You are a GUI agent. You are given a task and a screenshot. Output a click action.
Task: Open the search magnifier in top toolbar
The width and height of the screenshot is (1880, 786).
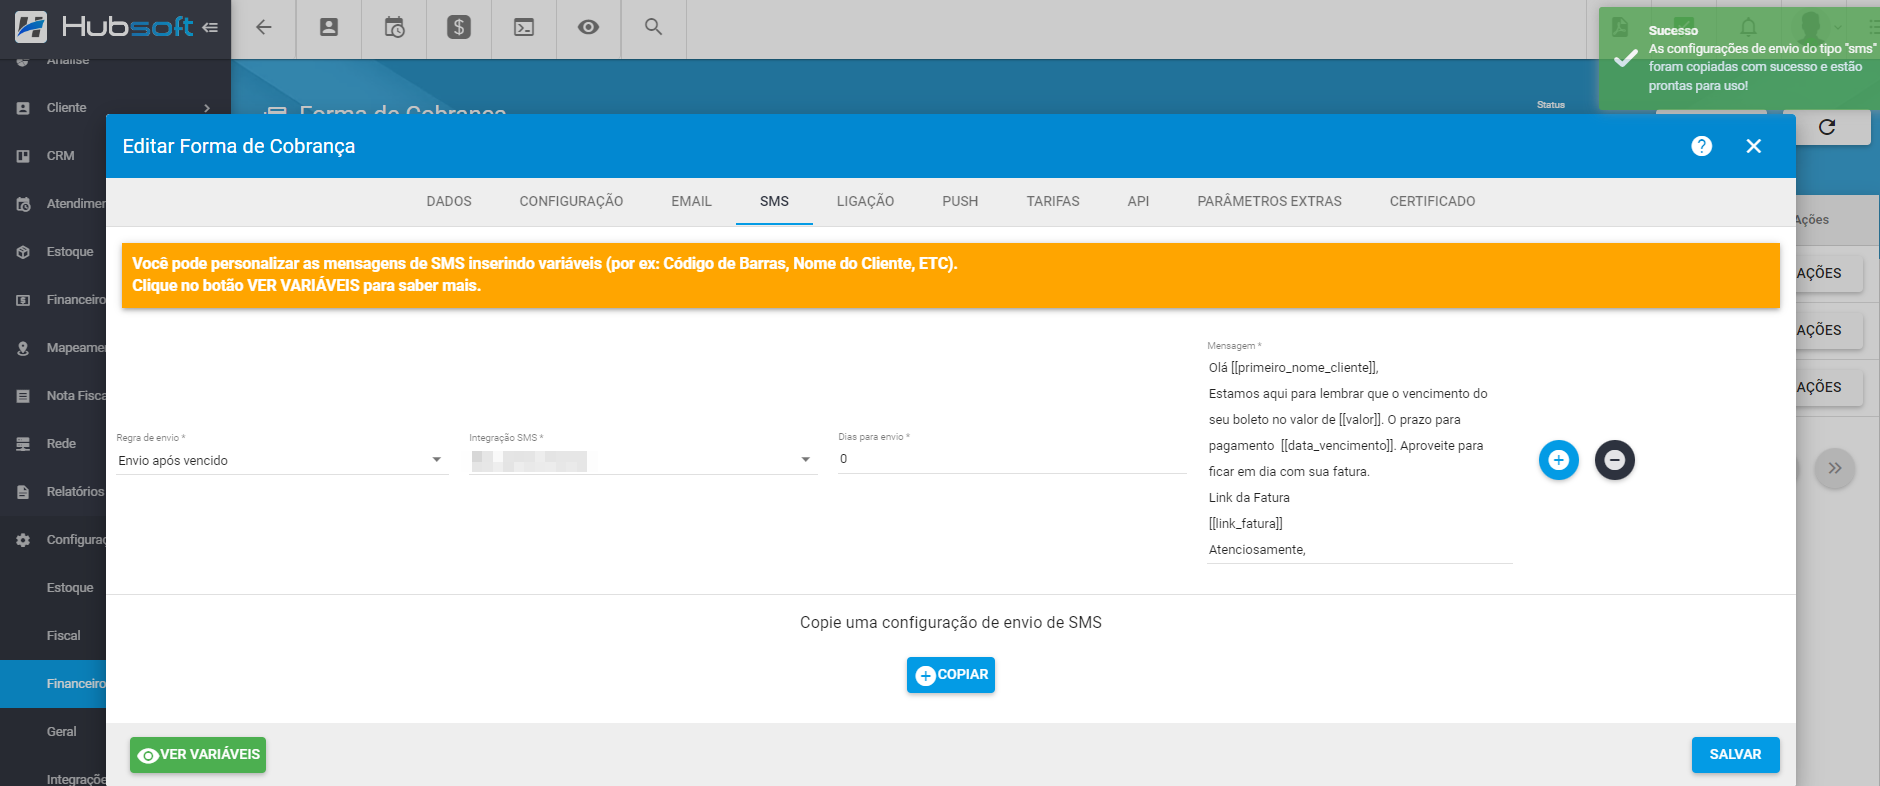[653, 27]
